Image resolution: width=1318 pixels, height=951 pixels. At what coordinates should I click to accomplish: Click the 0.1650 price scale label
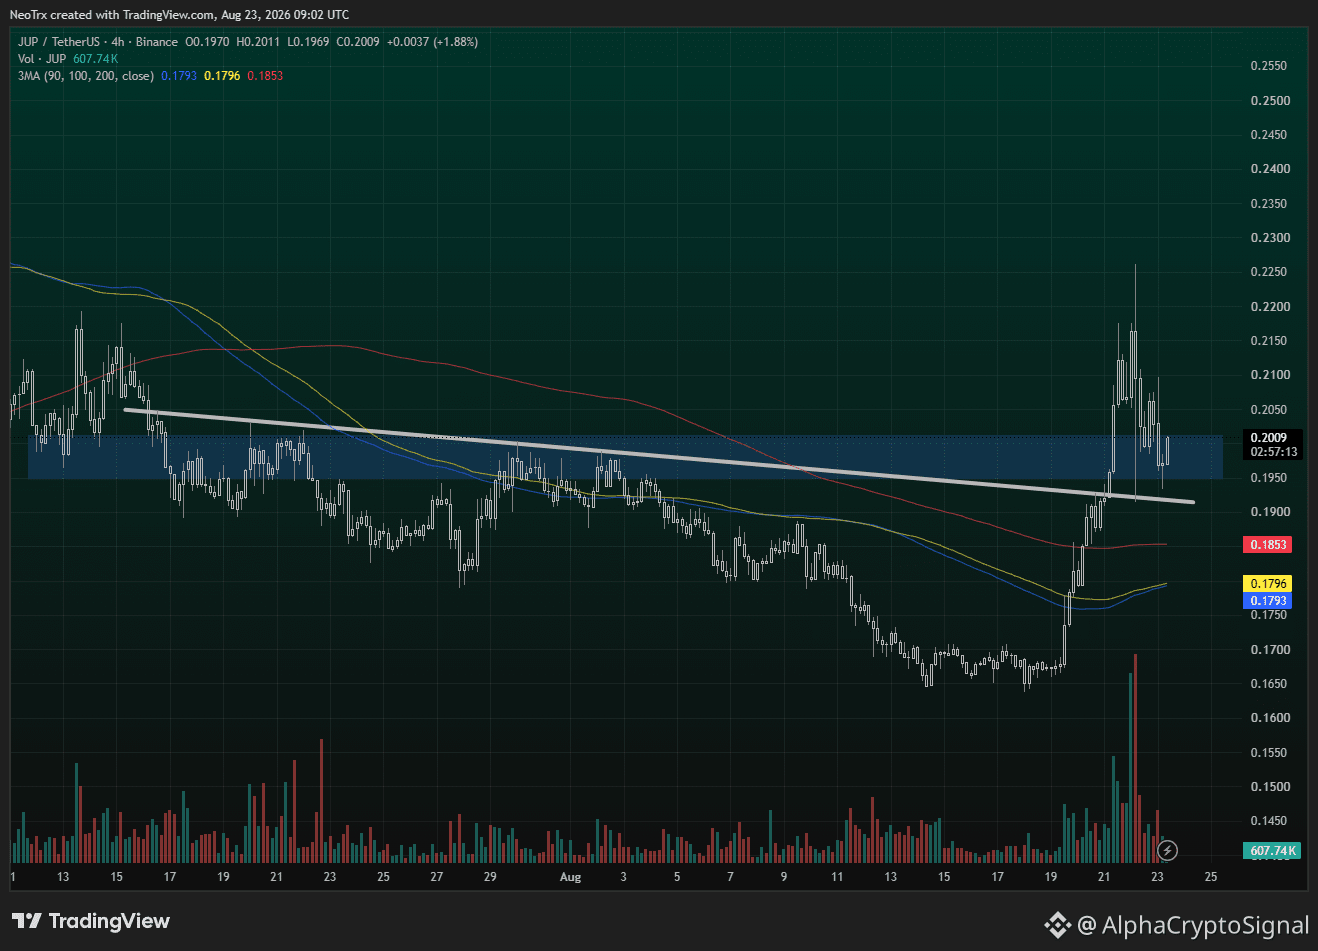click(1269, 684)
